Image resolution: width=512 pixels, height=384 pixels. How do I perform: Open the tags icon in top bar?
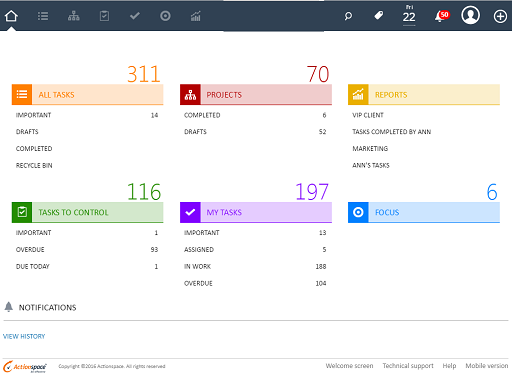coord(379,15)
